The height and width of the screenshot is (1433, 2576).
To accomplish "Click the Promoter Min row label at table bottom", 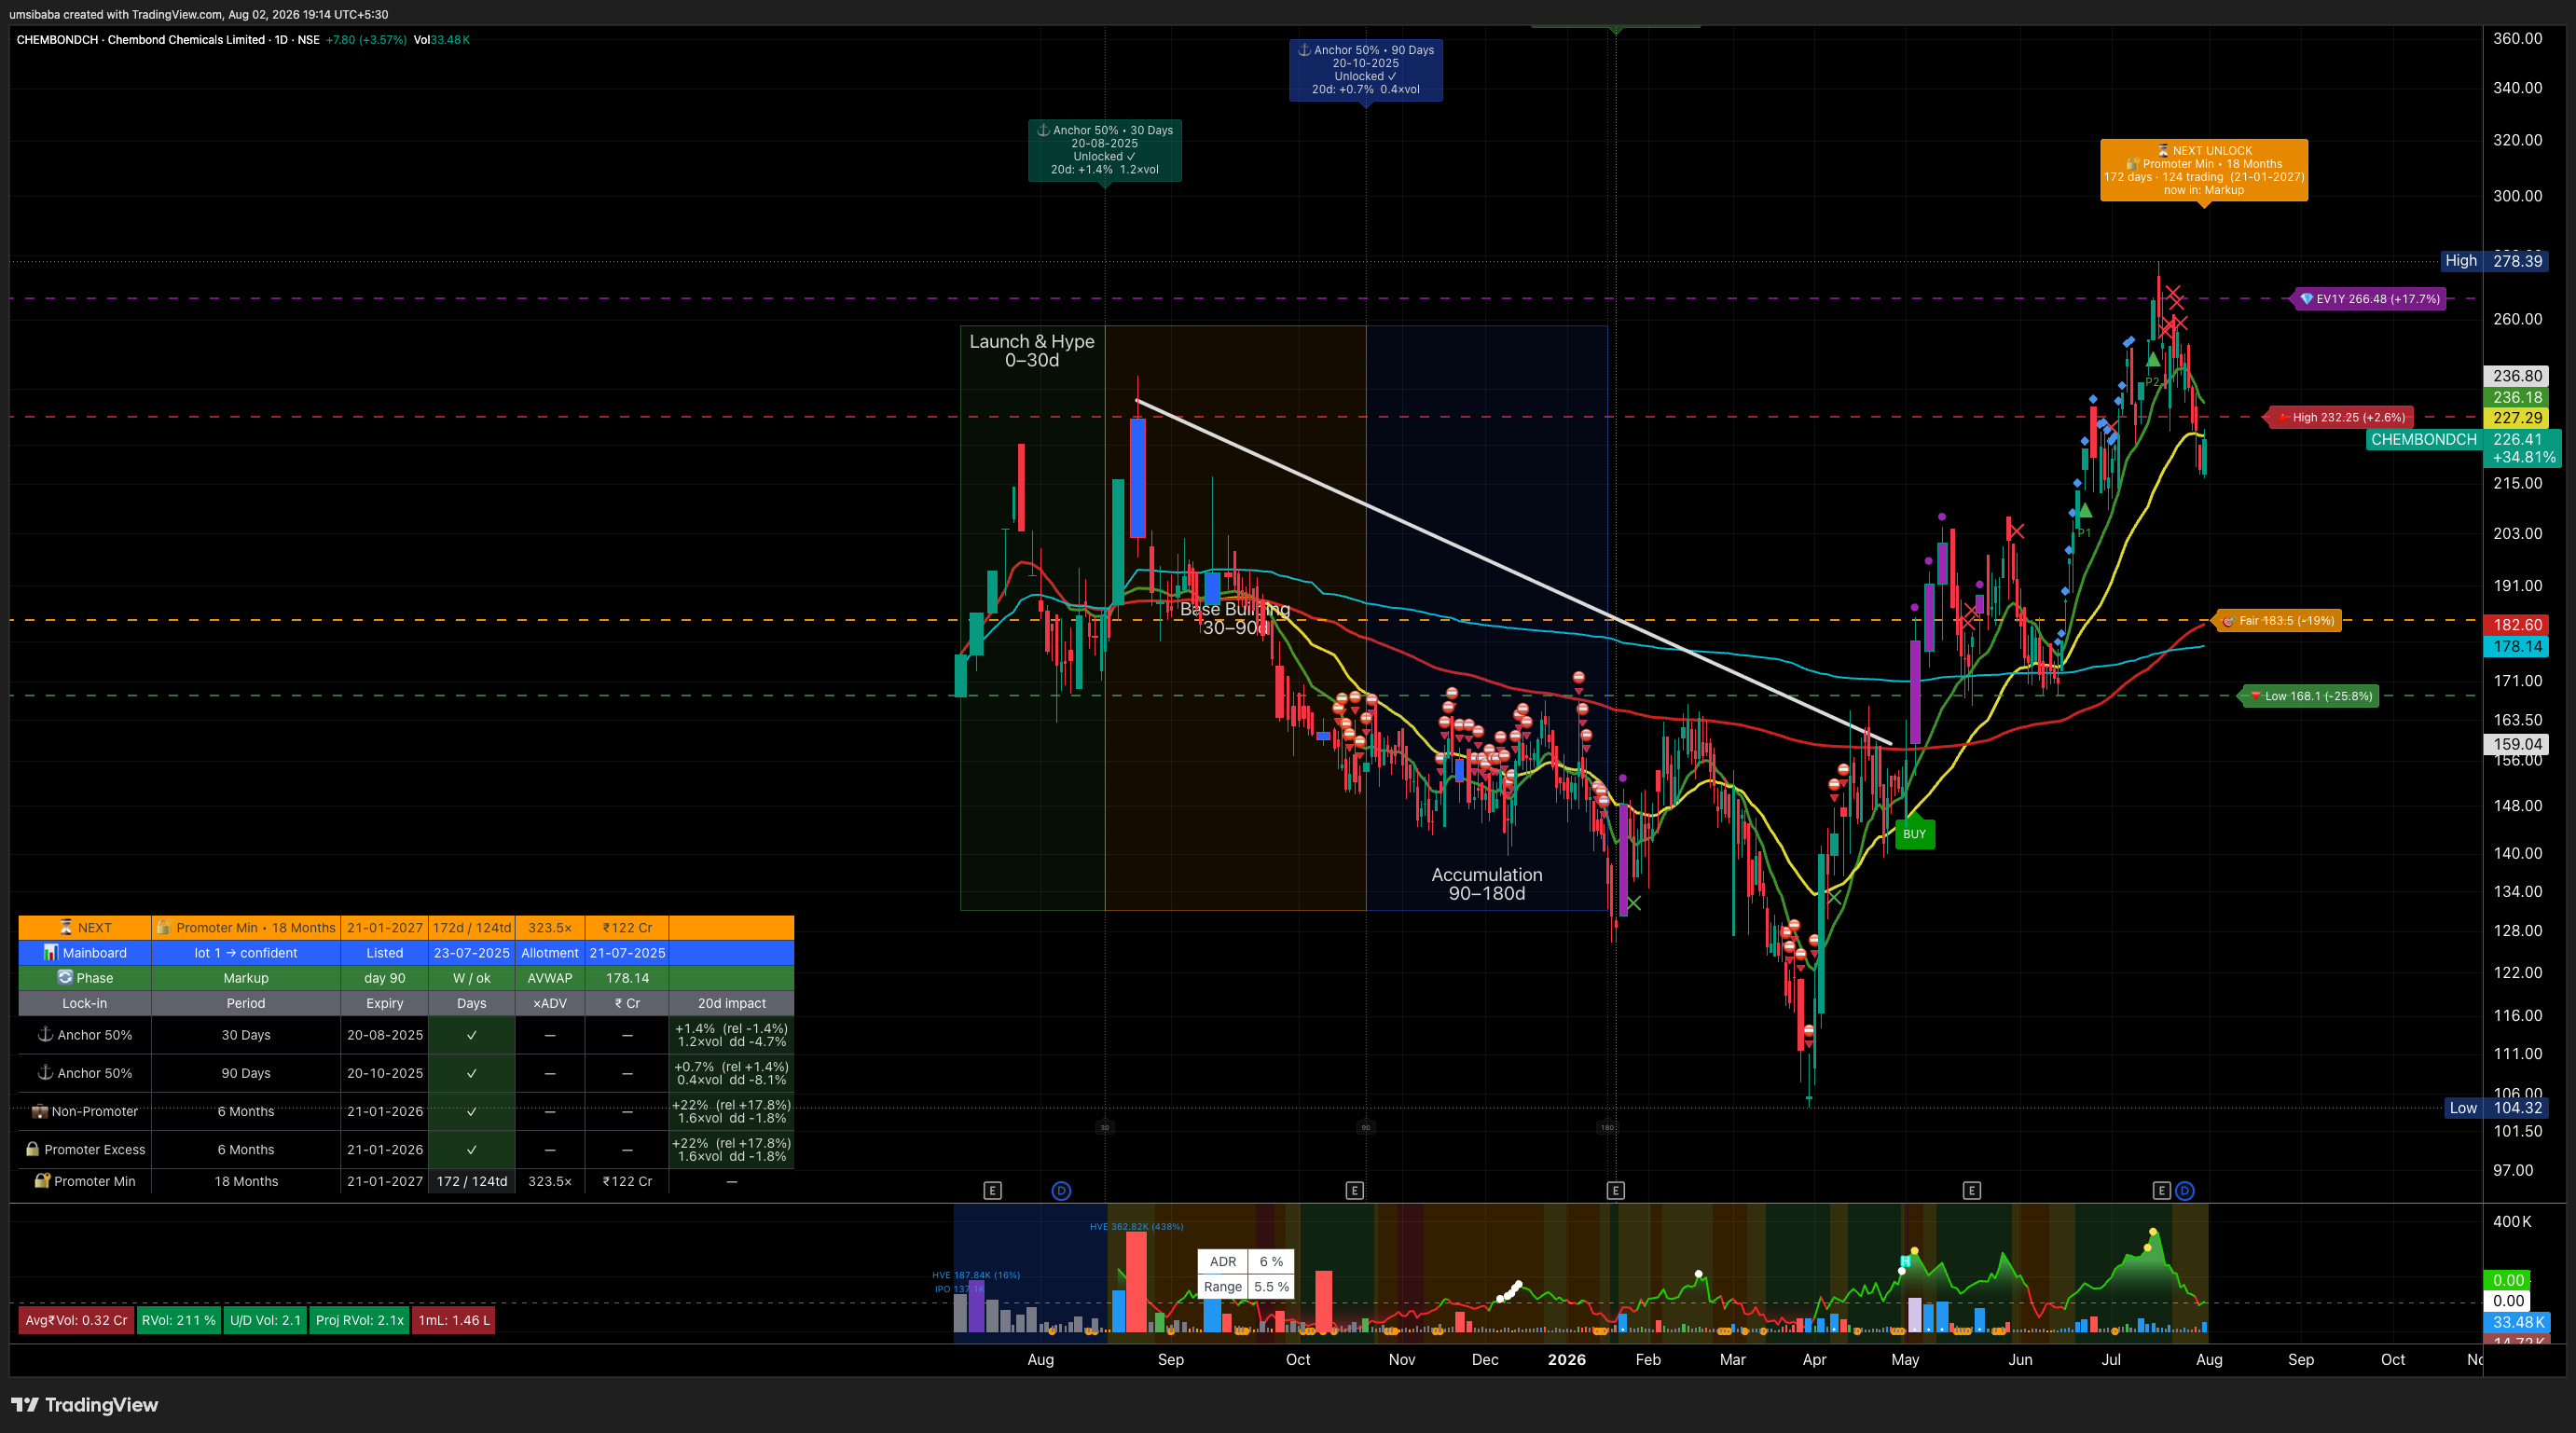I will click(x=85, y=1181).
